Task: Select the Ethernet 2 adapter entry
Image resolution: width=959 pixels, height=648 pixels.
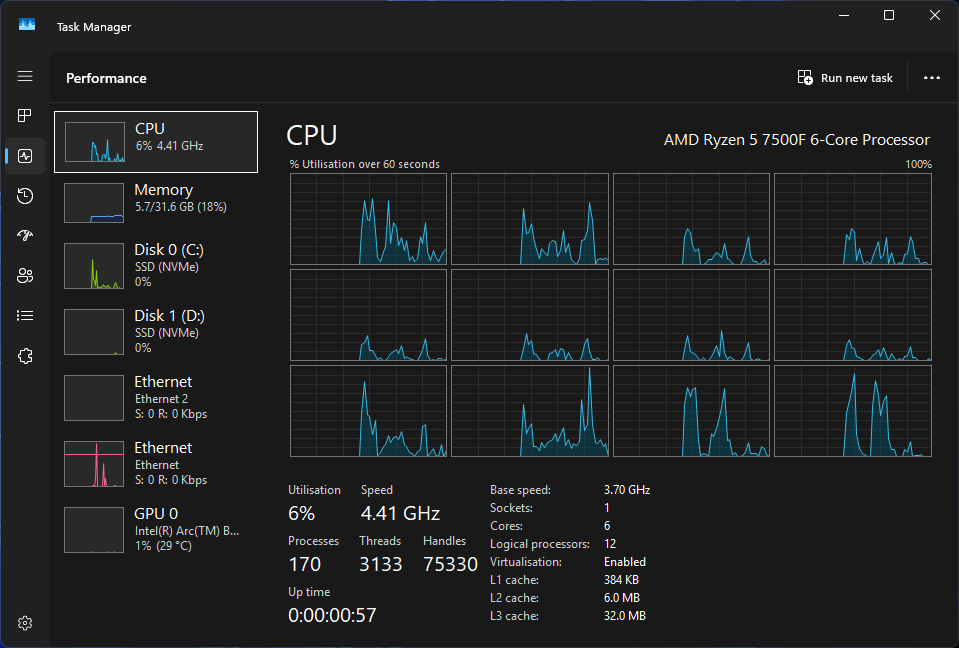Action: 156,397
